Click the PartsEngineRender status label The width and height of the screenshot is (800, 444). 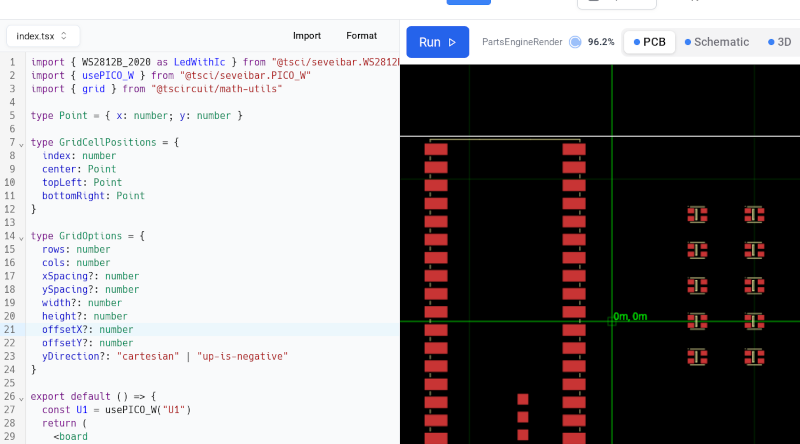pyautogui.click(x=522, y=42)
